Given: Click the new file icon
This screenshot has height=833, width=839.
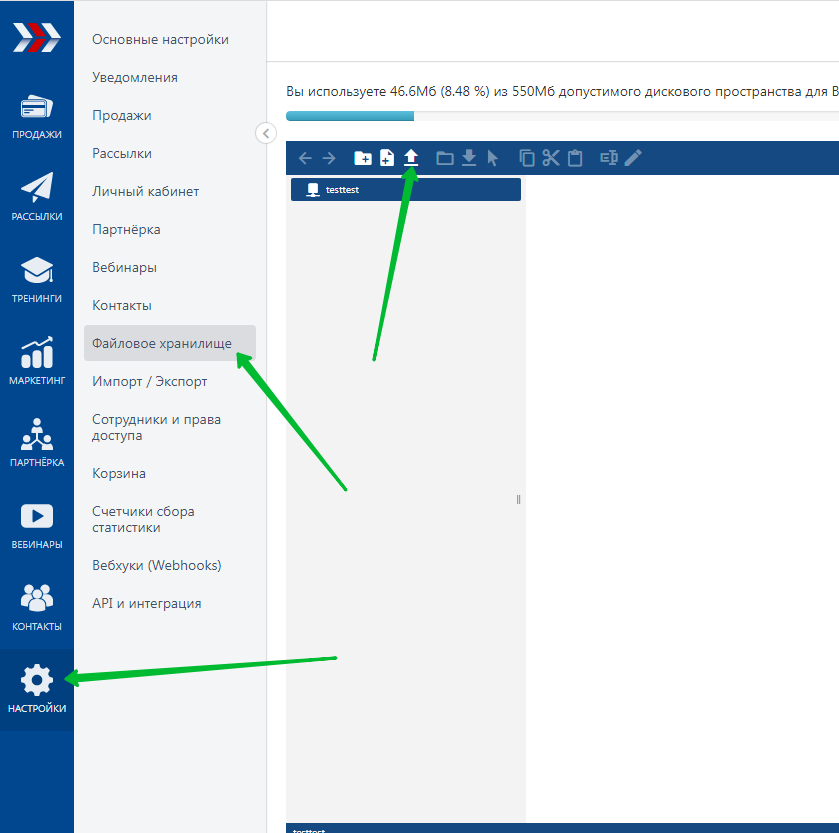Looking at the screenshot, I should (387, 158).
